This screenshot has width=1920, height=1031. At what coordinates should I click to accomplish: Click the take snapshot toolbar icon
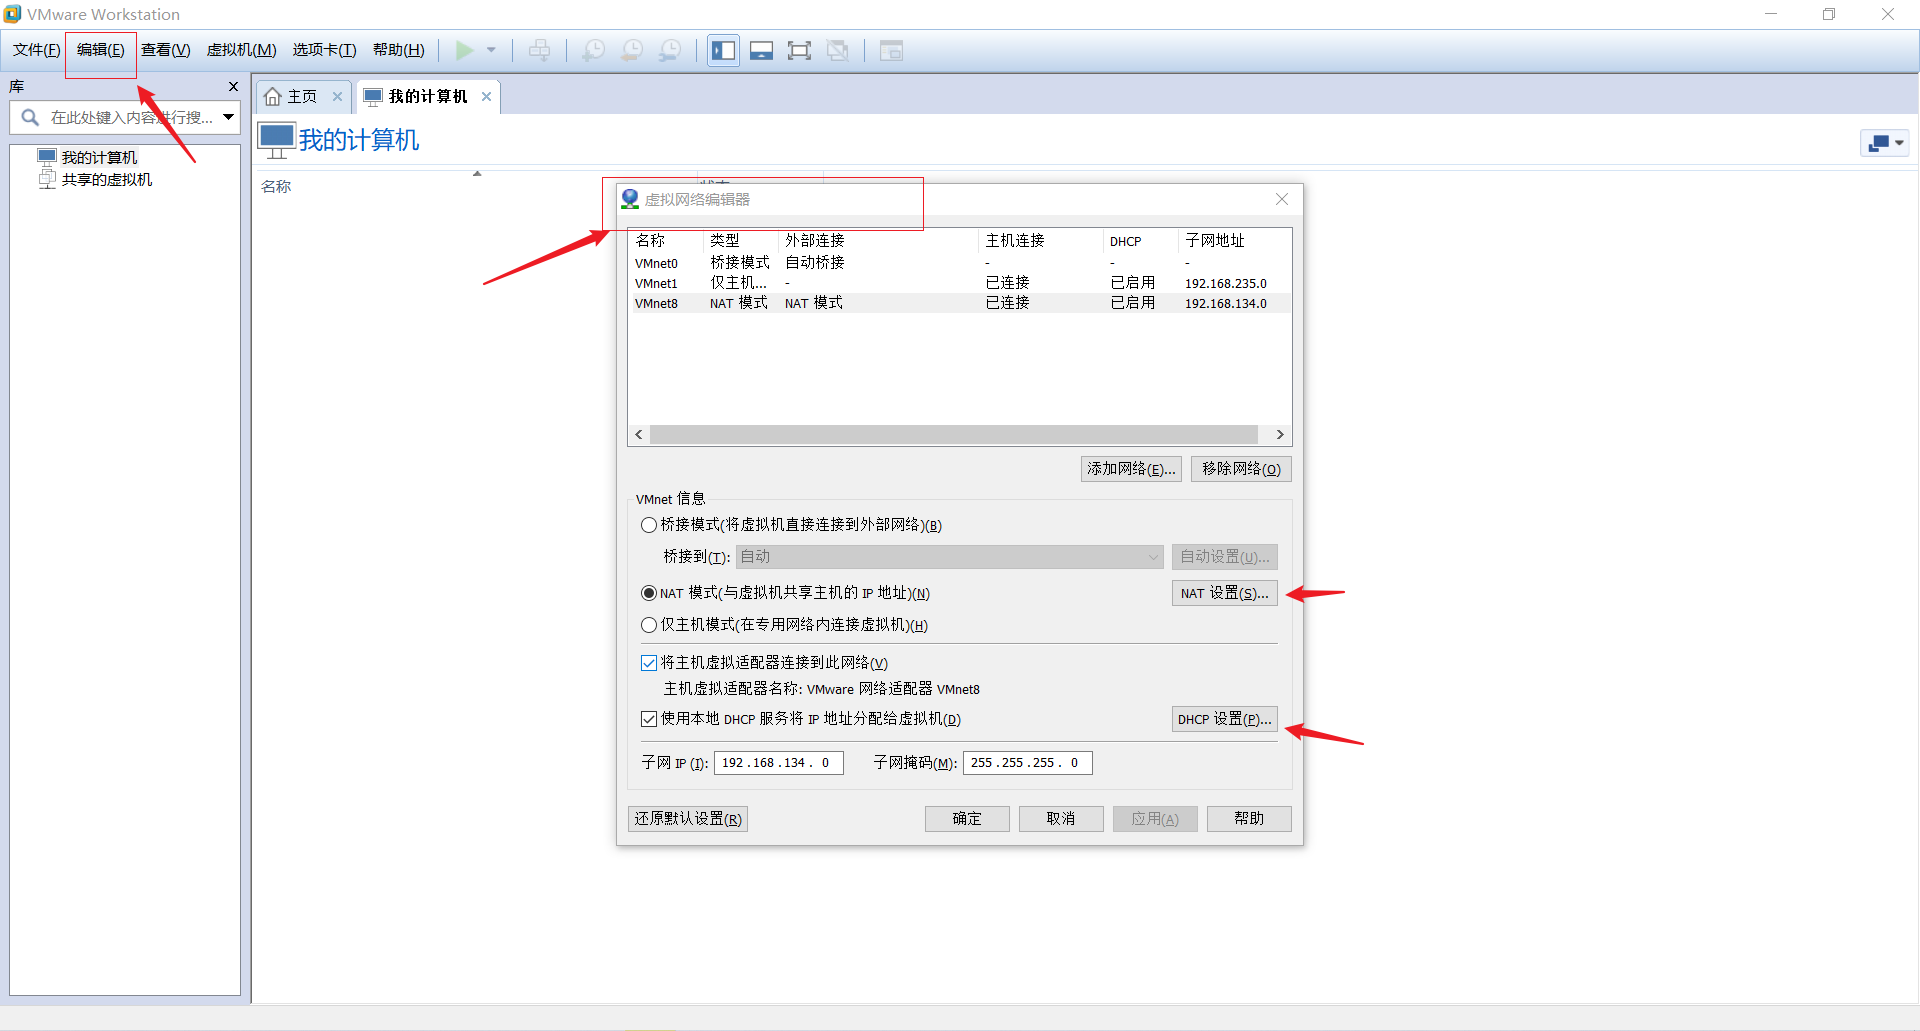click(x=594, y=50)
